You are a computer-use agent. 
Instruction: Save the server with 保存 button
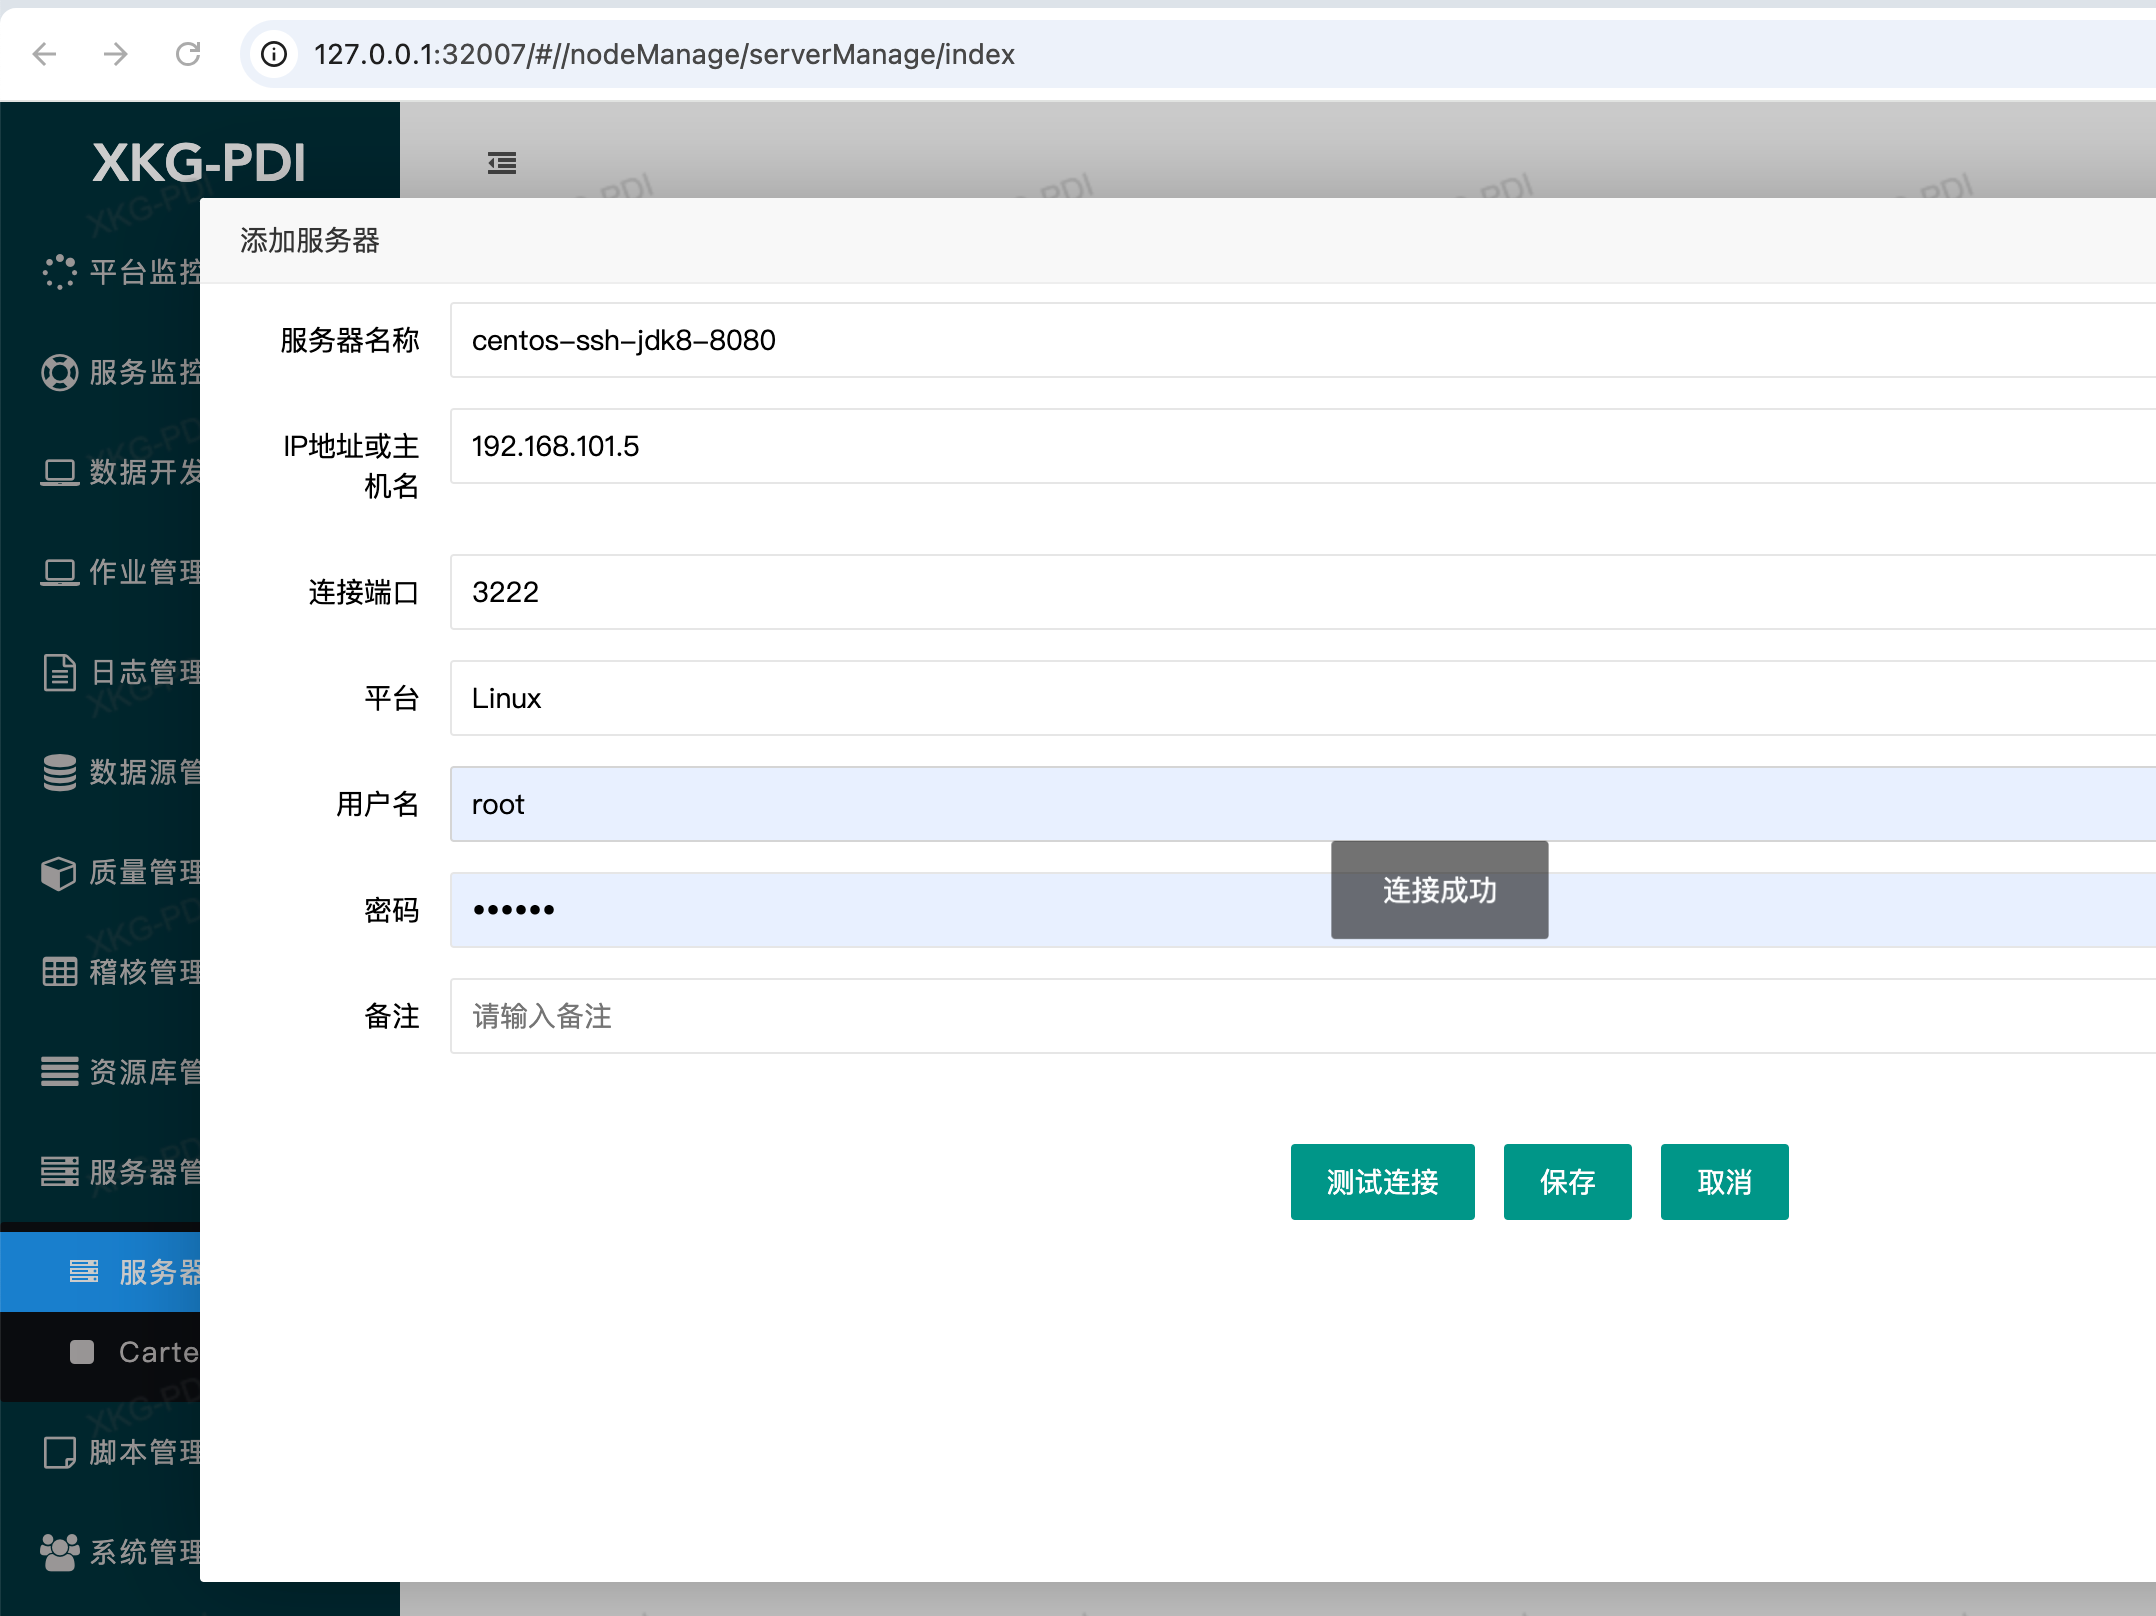point(1566,1182)
